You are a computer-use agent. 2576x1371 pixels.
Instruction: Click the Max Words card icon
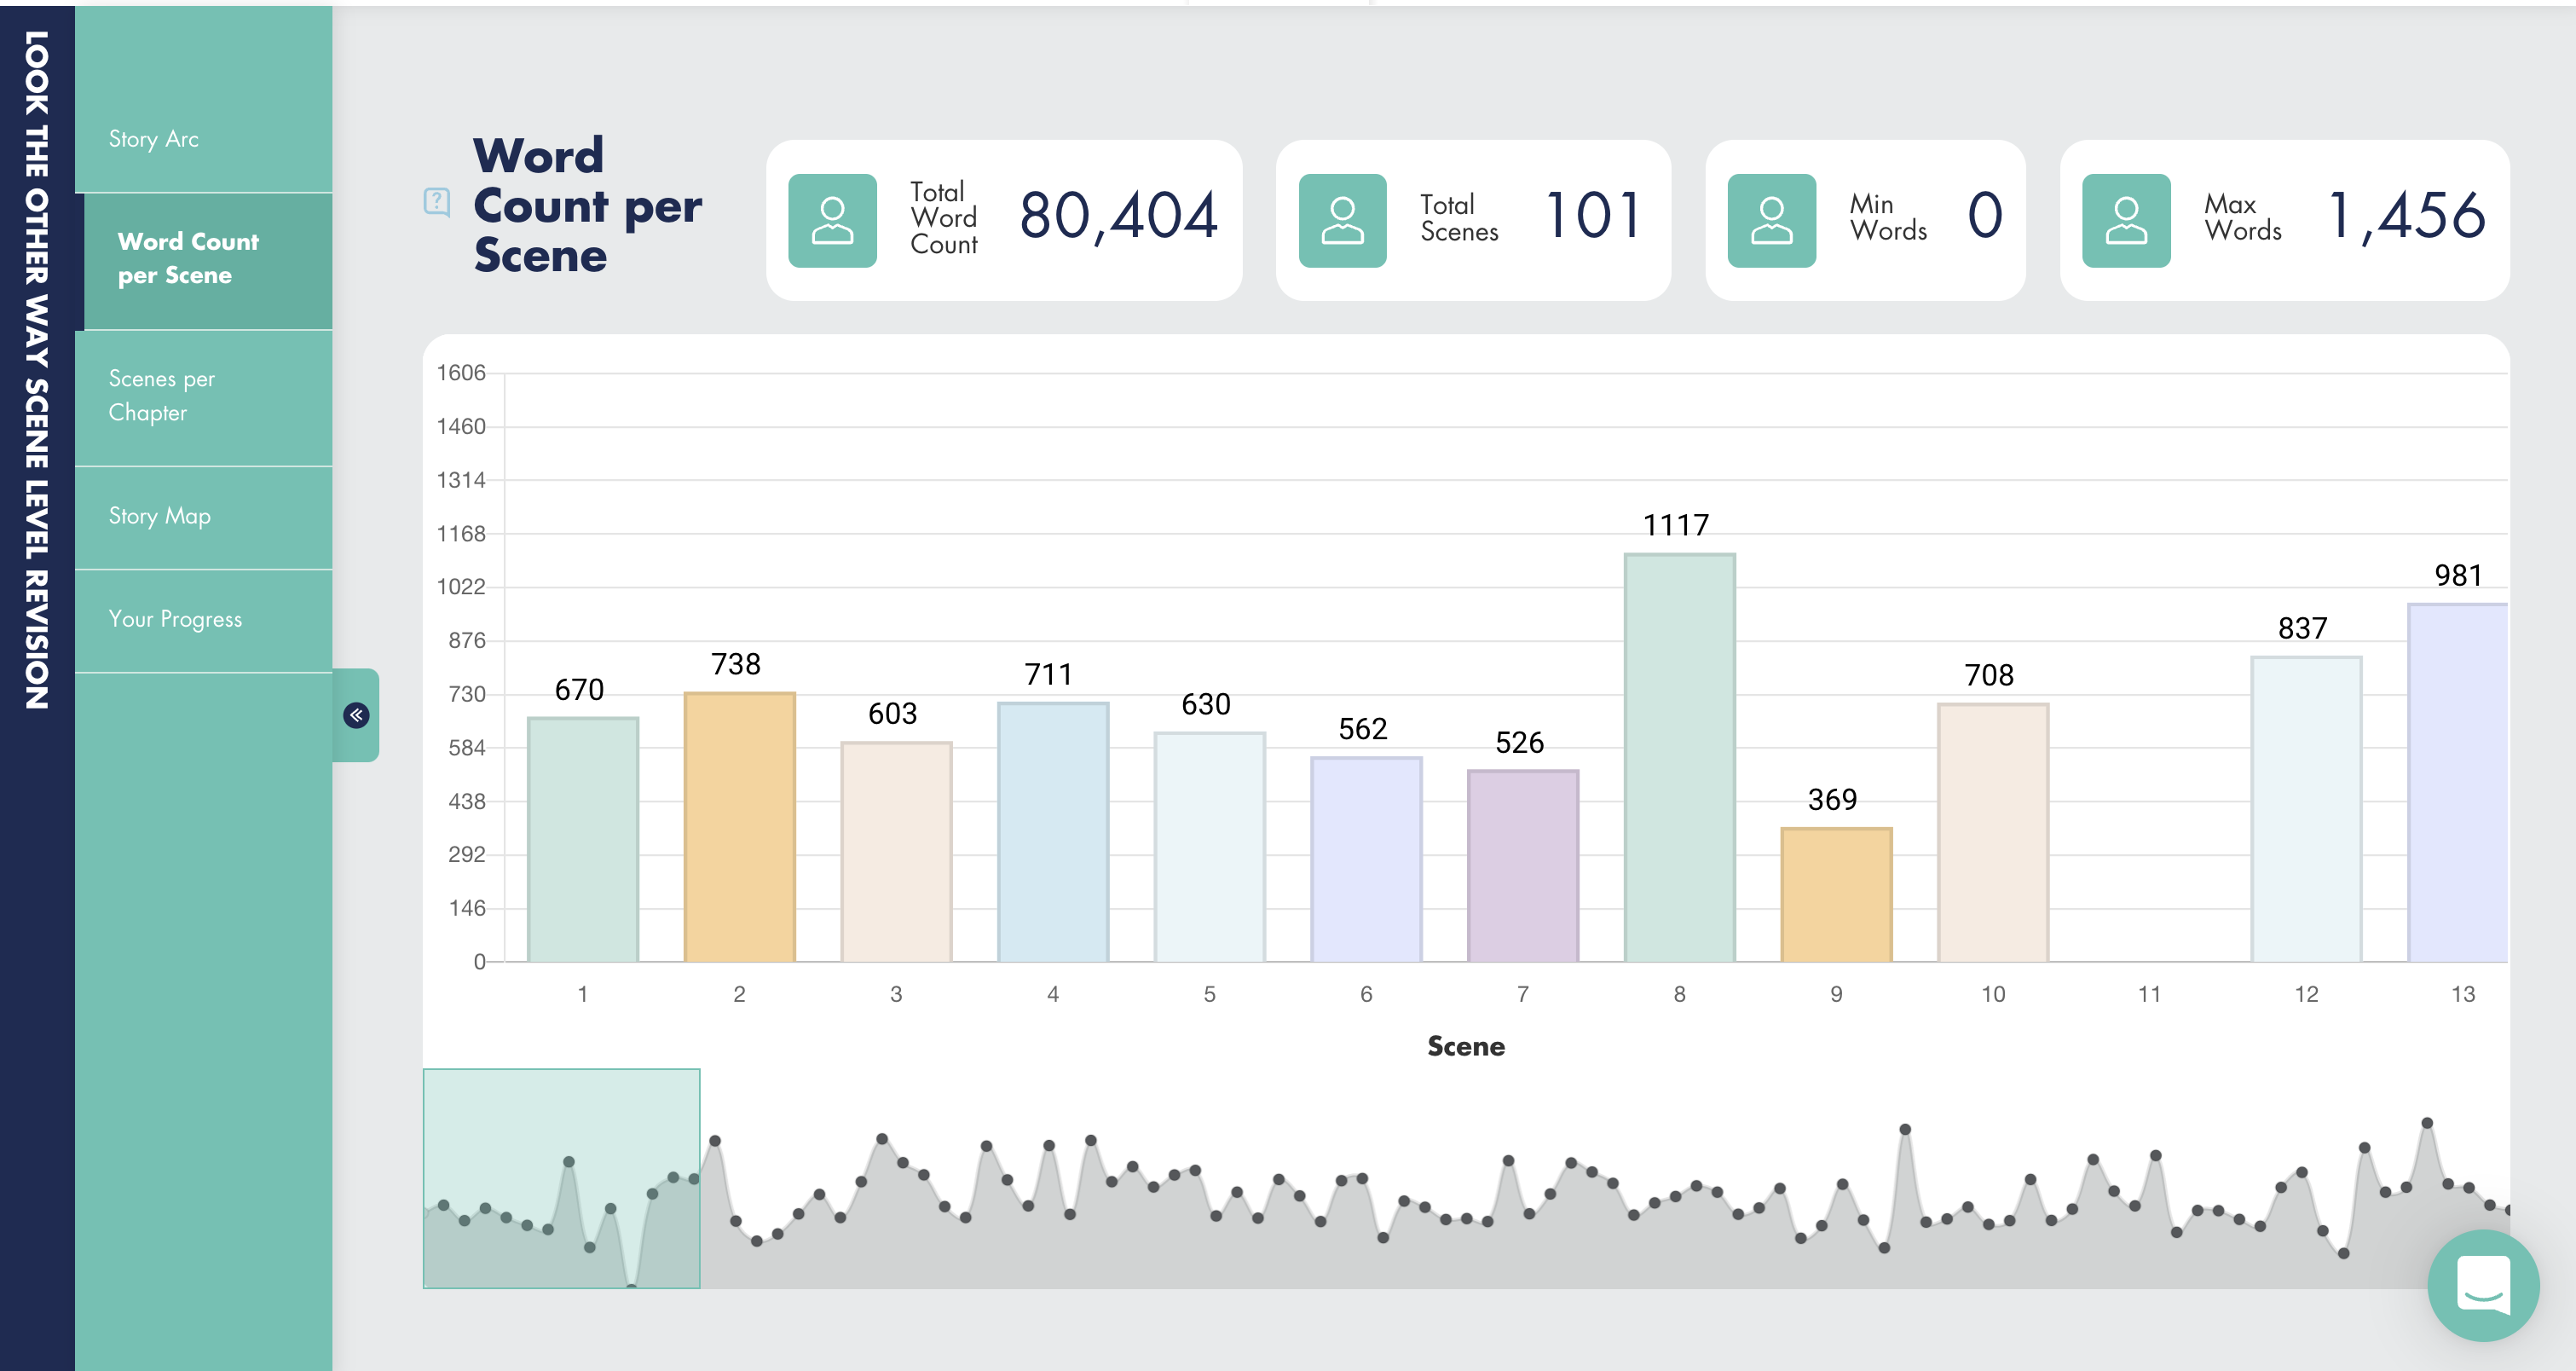click(x=2126, y=220)
